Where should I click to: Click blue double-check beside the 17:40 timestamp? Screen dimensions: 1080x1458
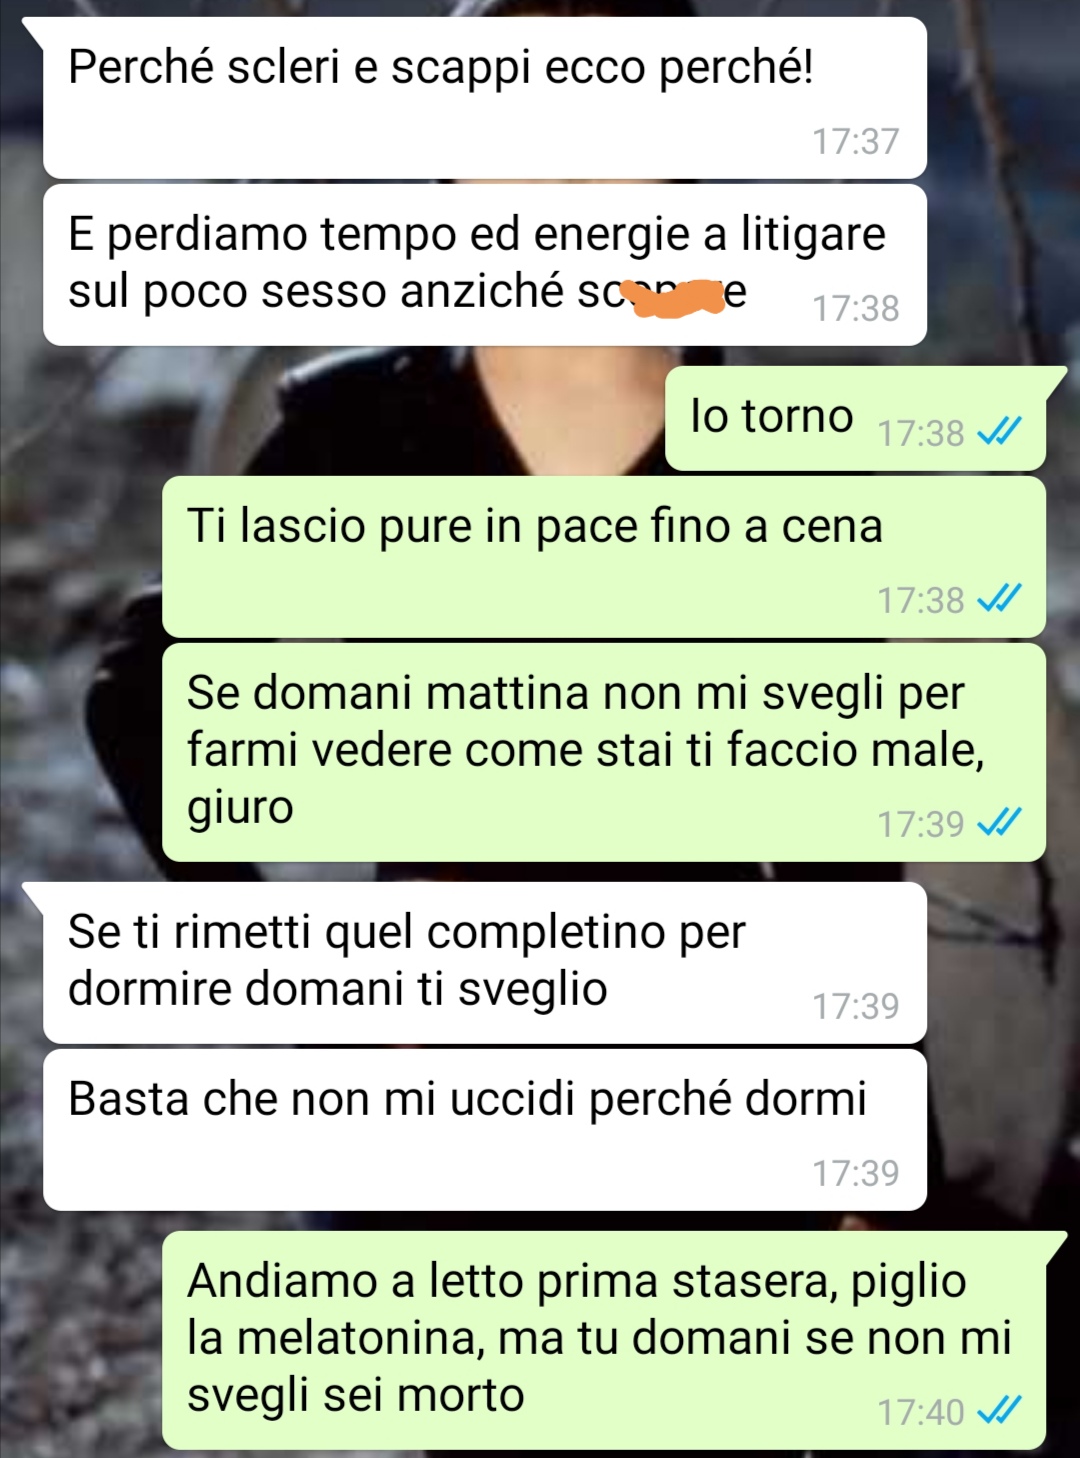point(999,1411)
